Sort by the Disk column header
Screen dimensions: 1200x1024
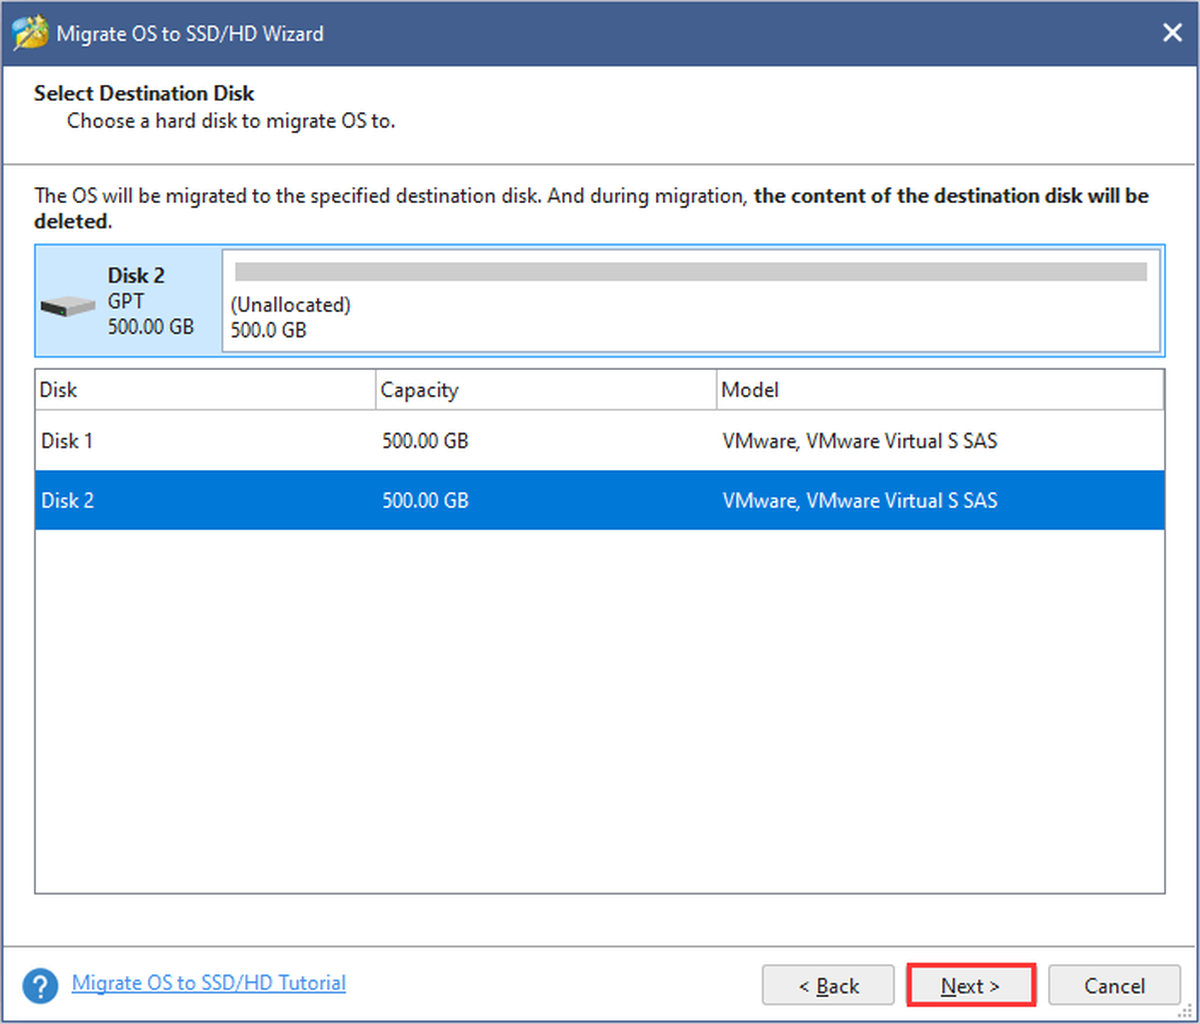[x=205, y=390]
